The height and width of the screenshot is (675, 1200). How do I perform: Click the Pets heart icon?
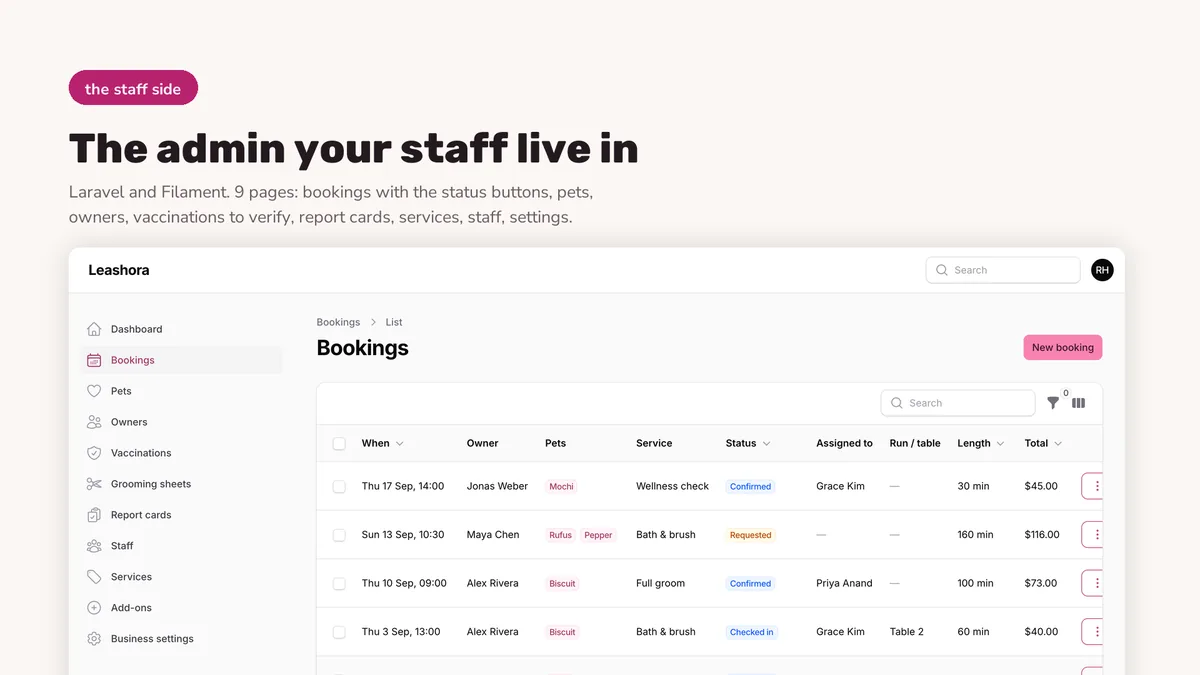coord(94,391)
